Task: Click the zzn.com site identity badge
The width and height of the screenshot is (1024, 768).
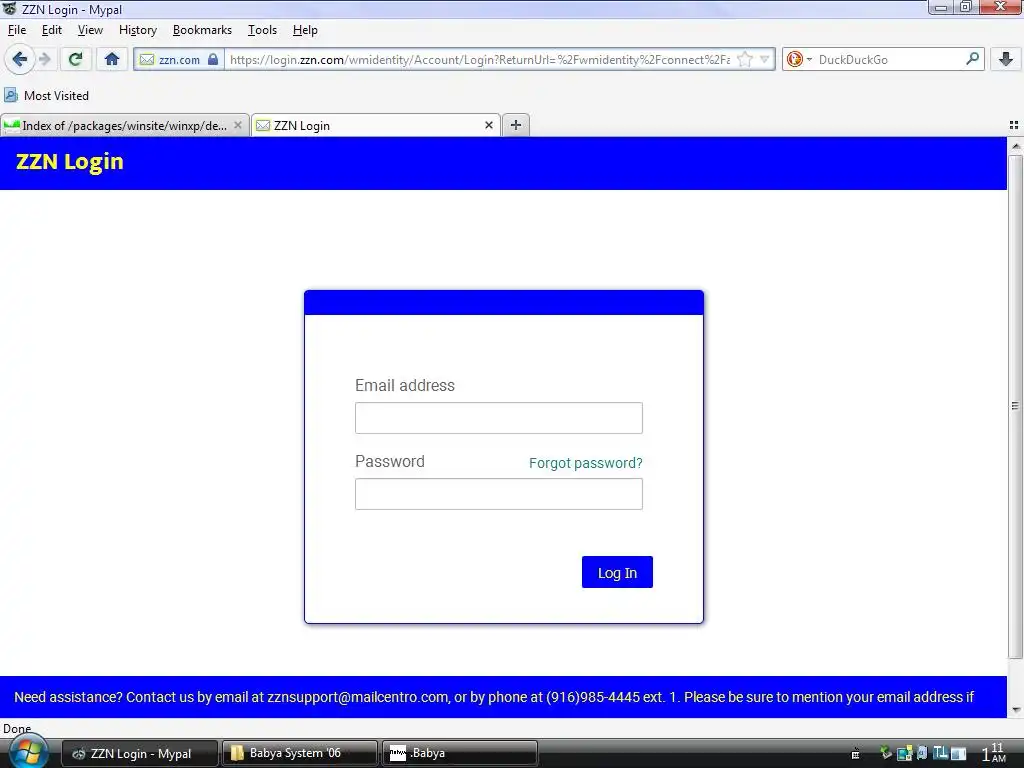Action: coord(179,59)
